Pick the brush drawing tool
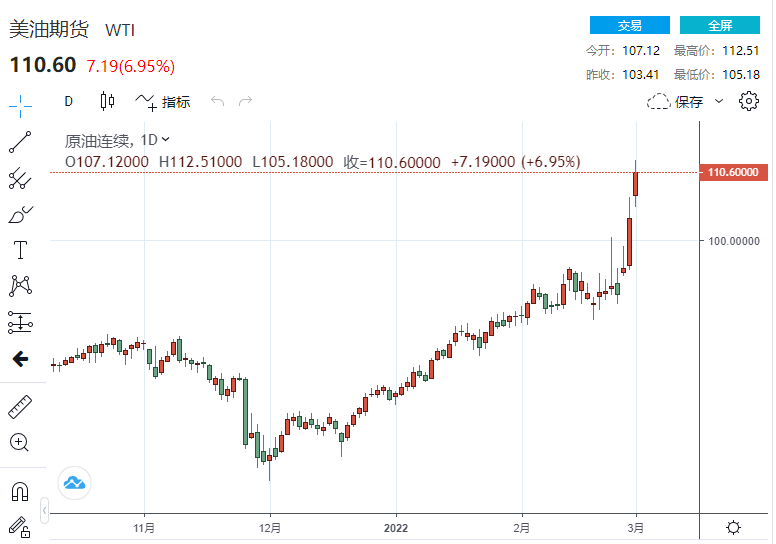The height and width of the screenshot is (544, 776). point(20,214)
